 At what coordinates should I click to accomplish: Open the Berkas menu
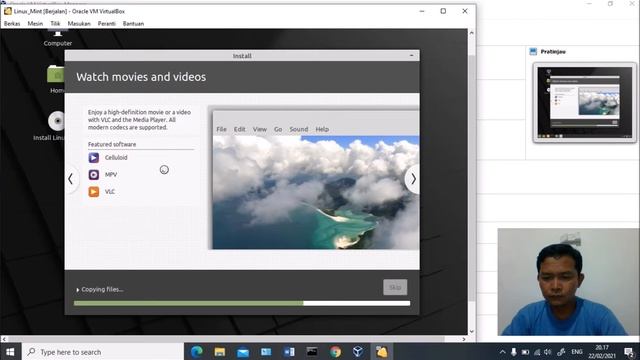coord(12,24)
